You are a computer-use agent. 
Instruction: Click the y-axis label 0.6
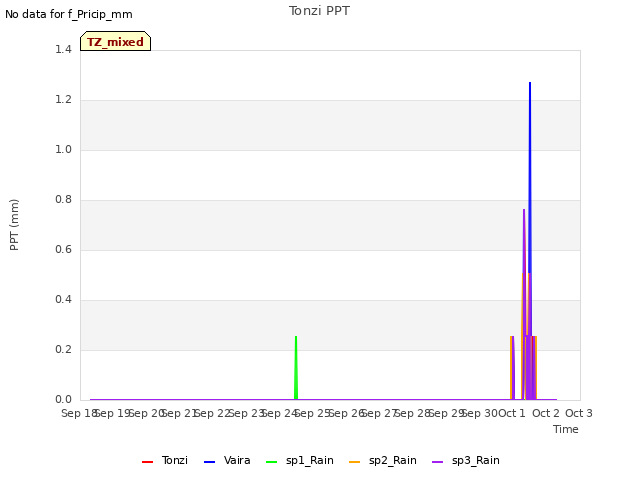63,249
